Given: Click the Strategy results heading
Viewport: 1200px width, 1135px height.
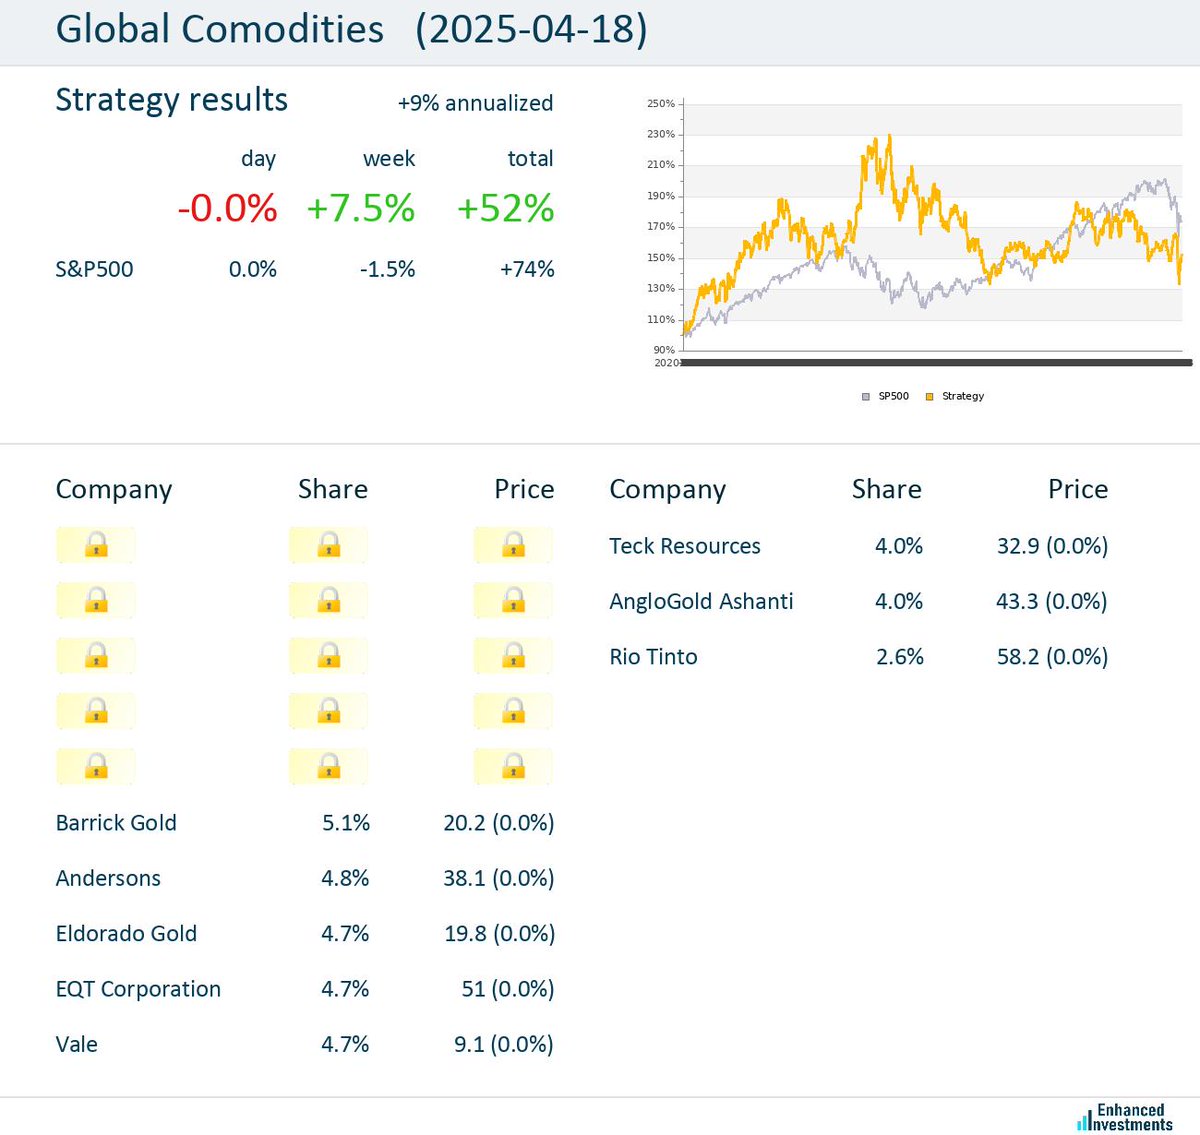Looking at the screenshot, I should tap(172, 100).
